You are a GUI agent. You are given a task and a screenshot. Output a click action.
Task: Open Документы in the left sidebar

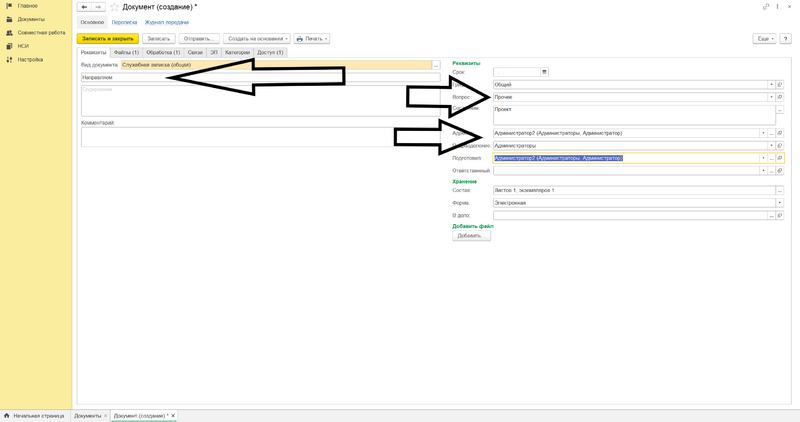(x=30, y=19)
